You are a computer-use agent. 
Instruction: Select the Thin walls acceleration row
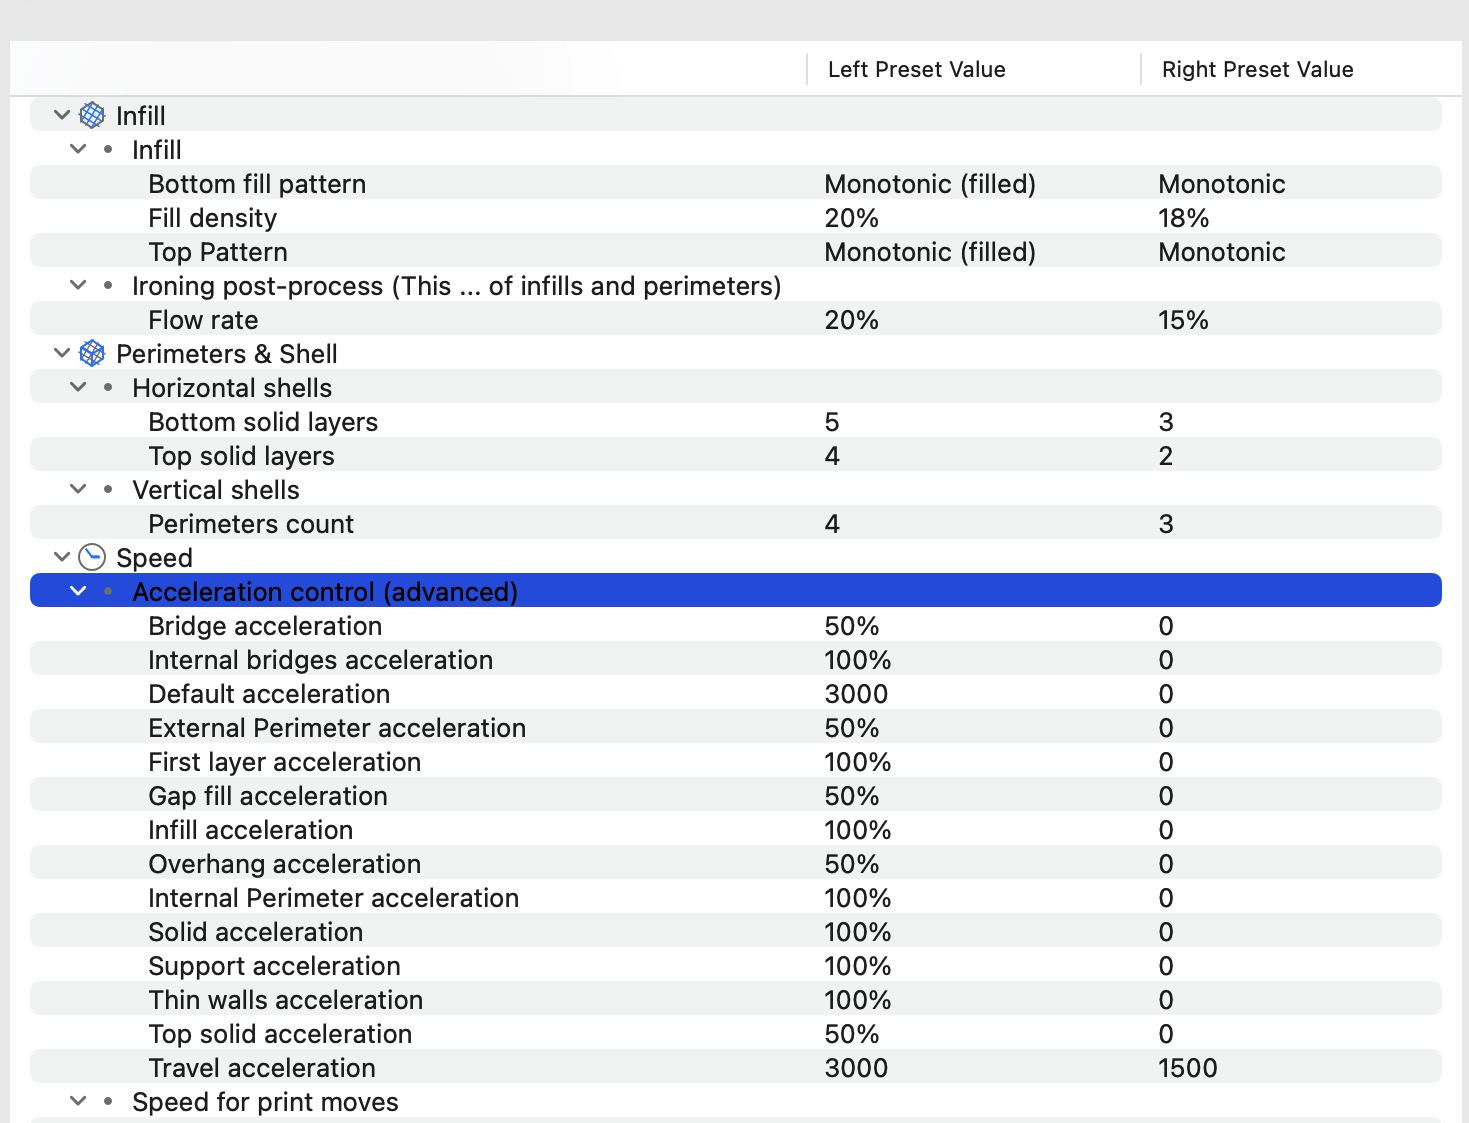(x=736, y=1000)
